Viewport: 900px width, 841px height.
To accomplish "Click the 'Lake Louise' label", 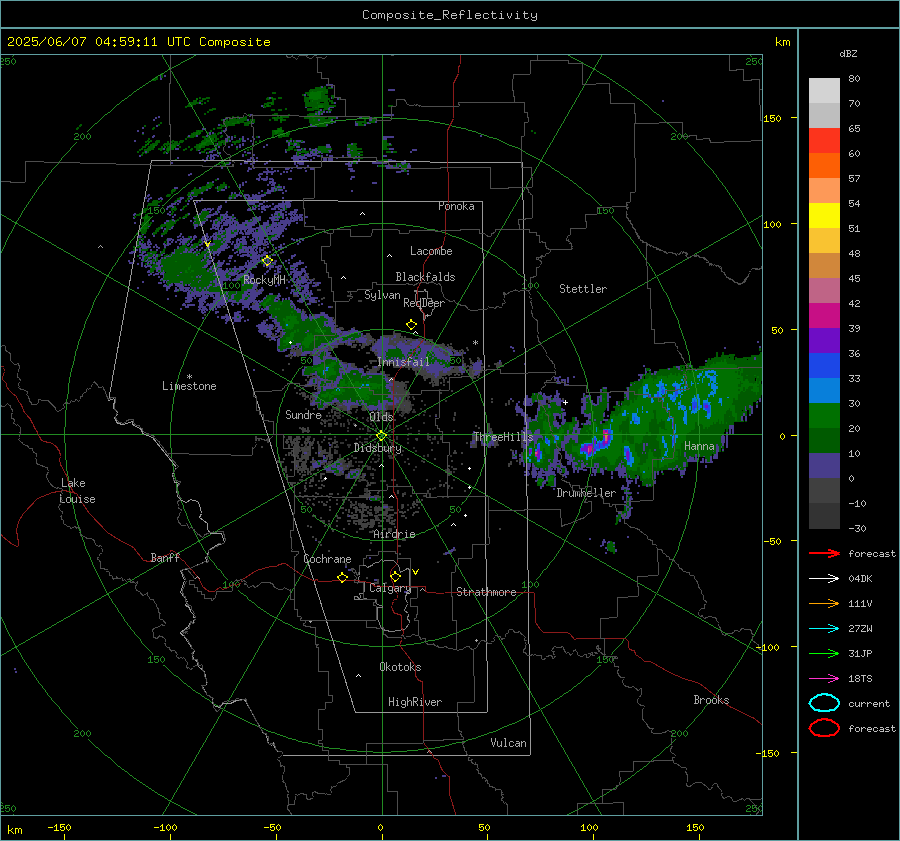I will tap(77, 491).
